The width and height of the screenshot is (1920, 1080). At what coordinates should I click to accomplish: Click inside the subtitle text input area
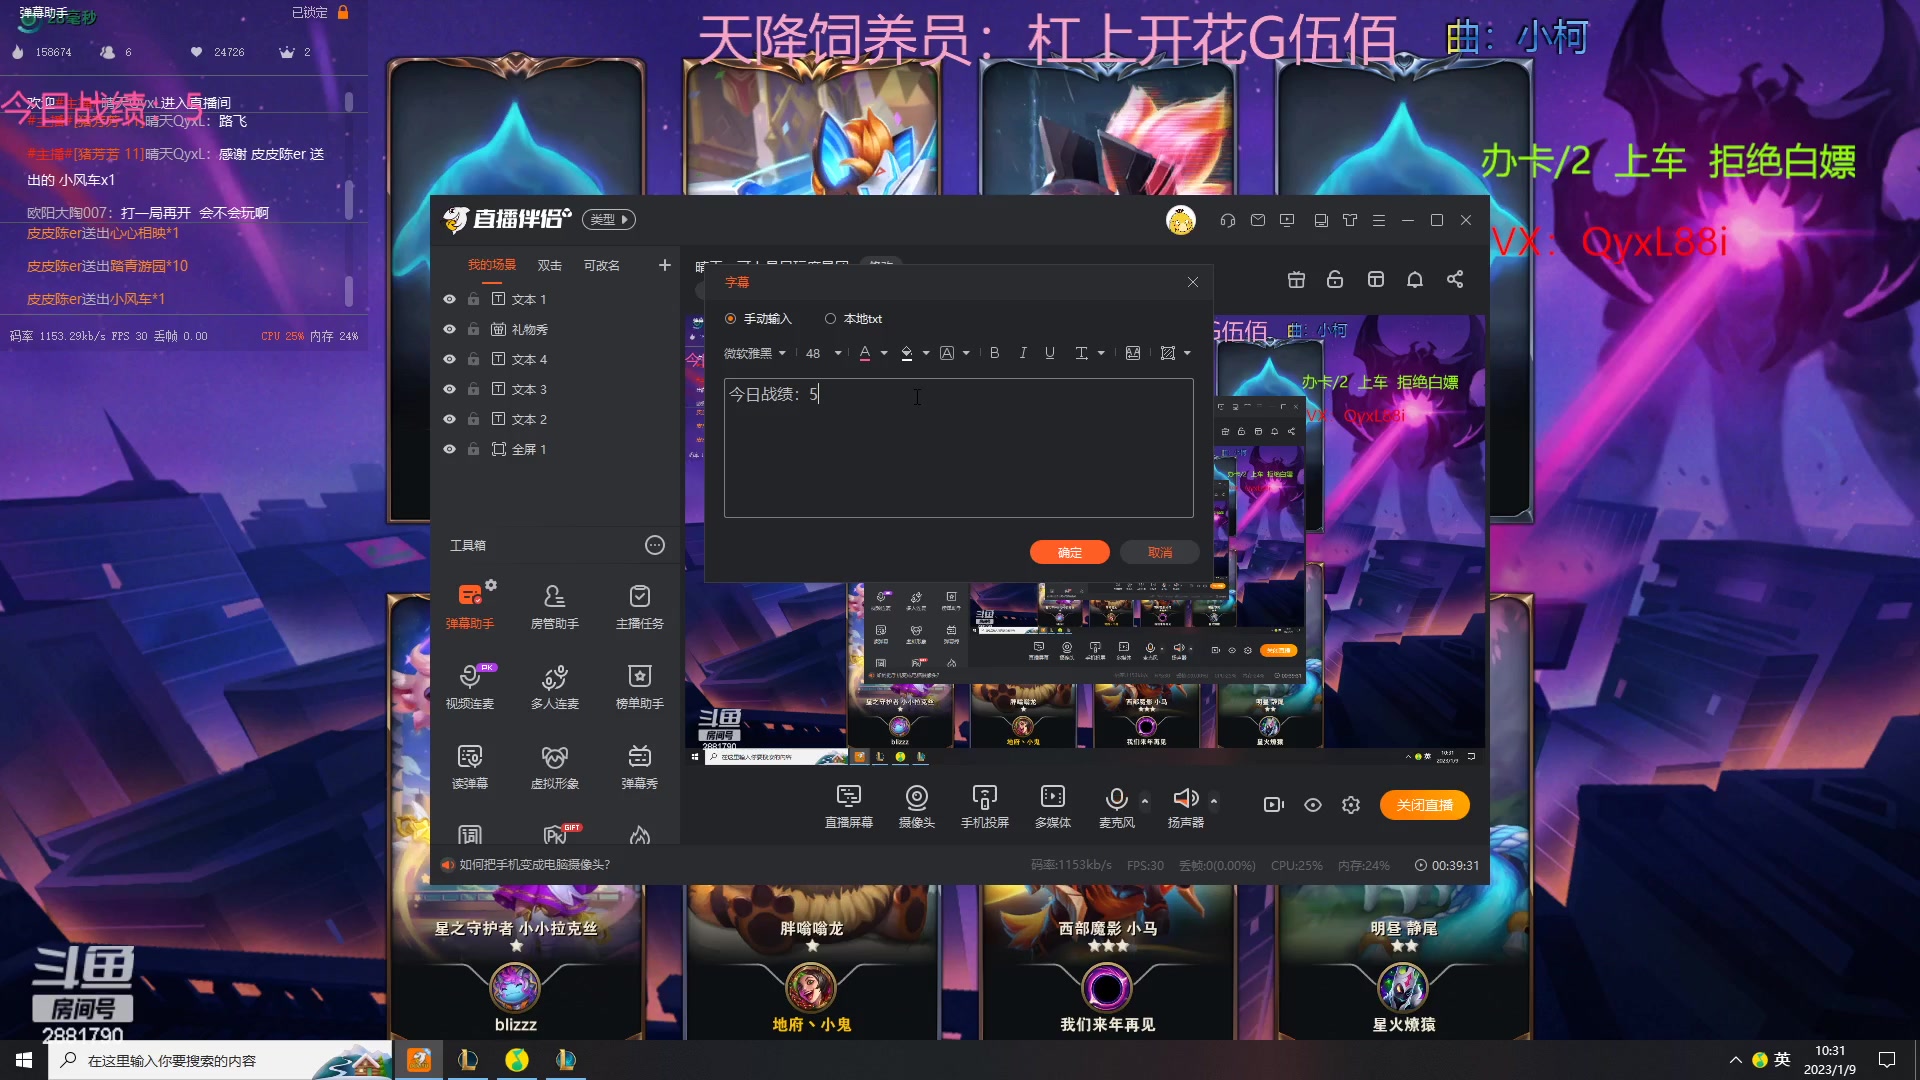(958, 448)
